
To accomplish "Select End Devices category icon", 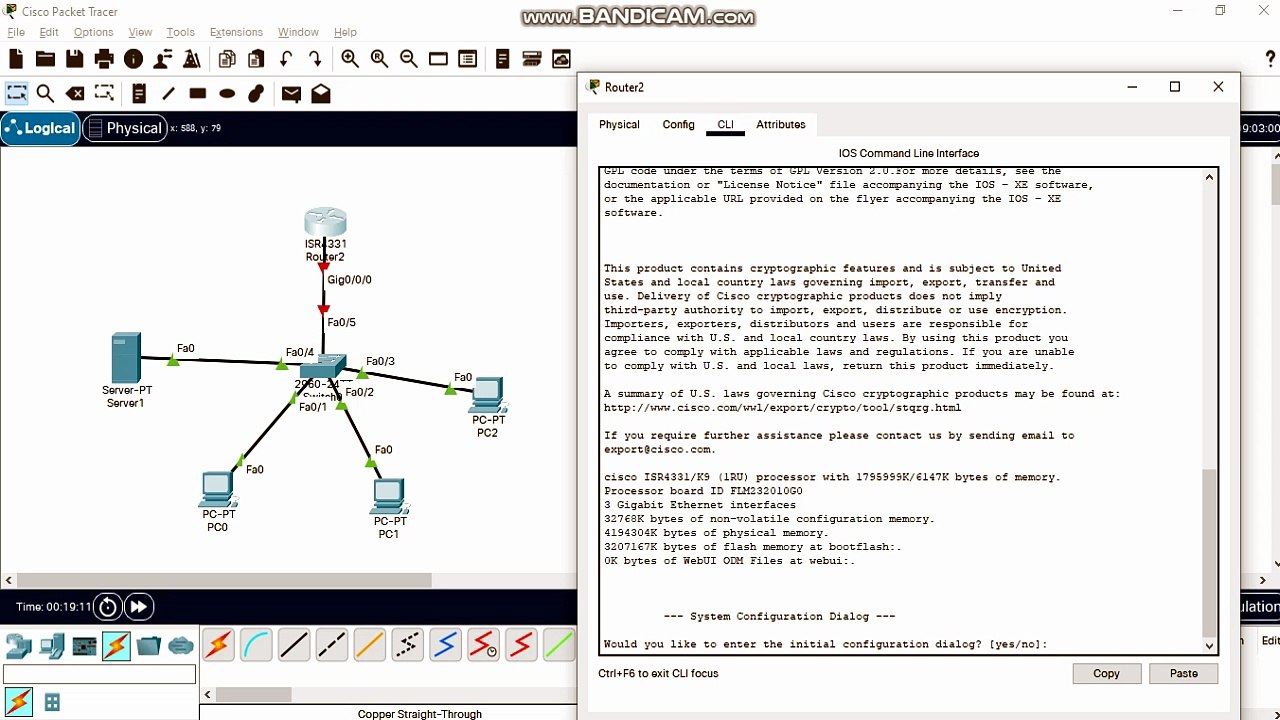I will click(x=51, y=647).
